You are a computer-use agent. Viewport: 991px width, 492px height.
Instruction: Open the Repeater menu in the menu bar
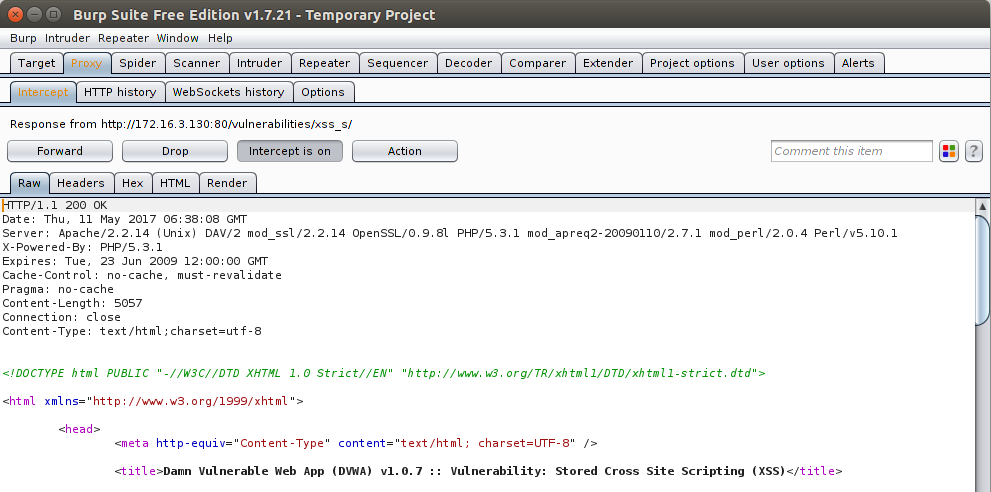123,38
